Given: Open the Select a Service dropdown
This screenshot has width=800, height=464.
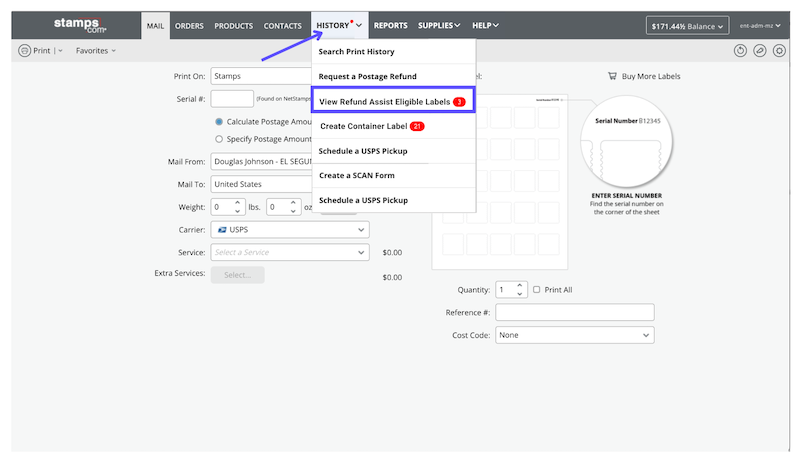Looking at the screenshot, I should click(x=290, y=252).
